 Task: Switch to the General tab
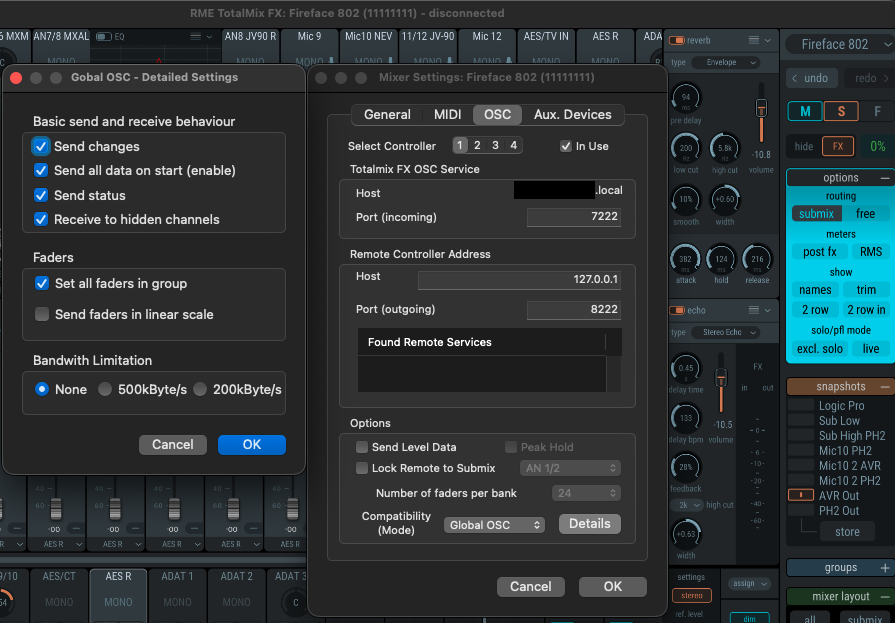point(387,115)
